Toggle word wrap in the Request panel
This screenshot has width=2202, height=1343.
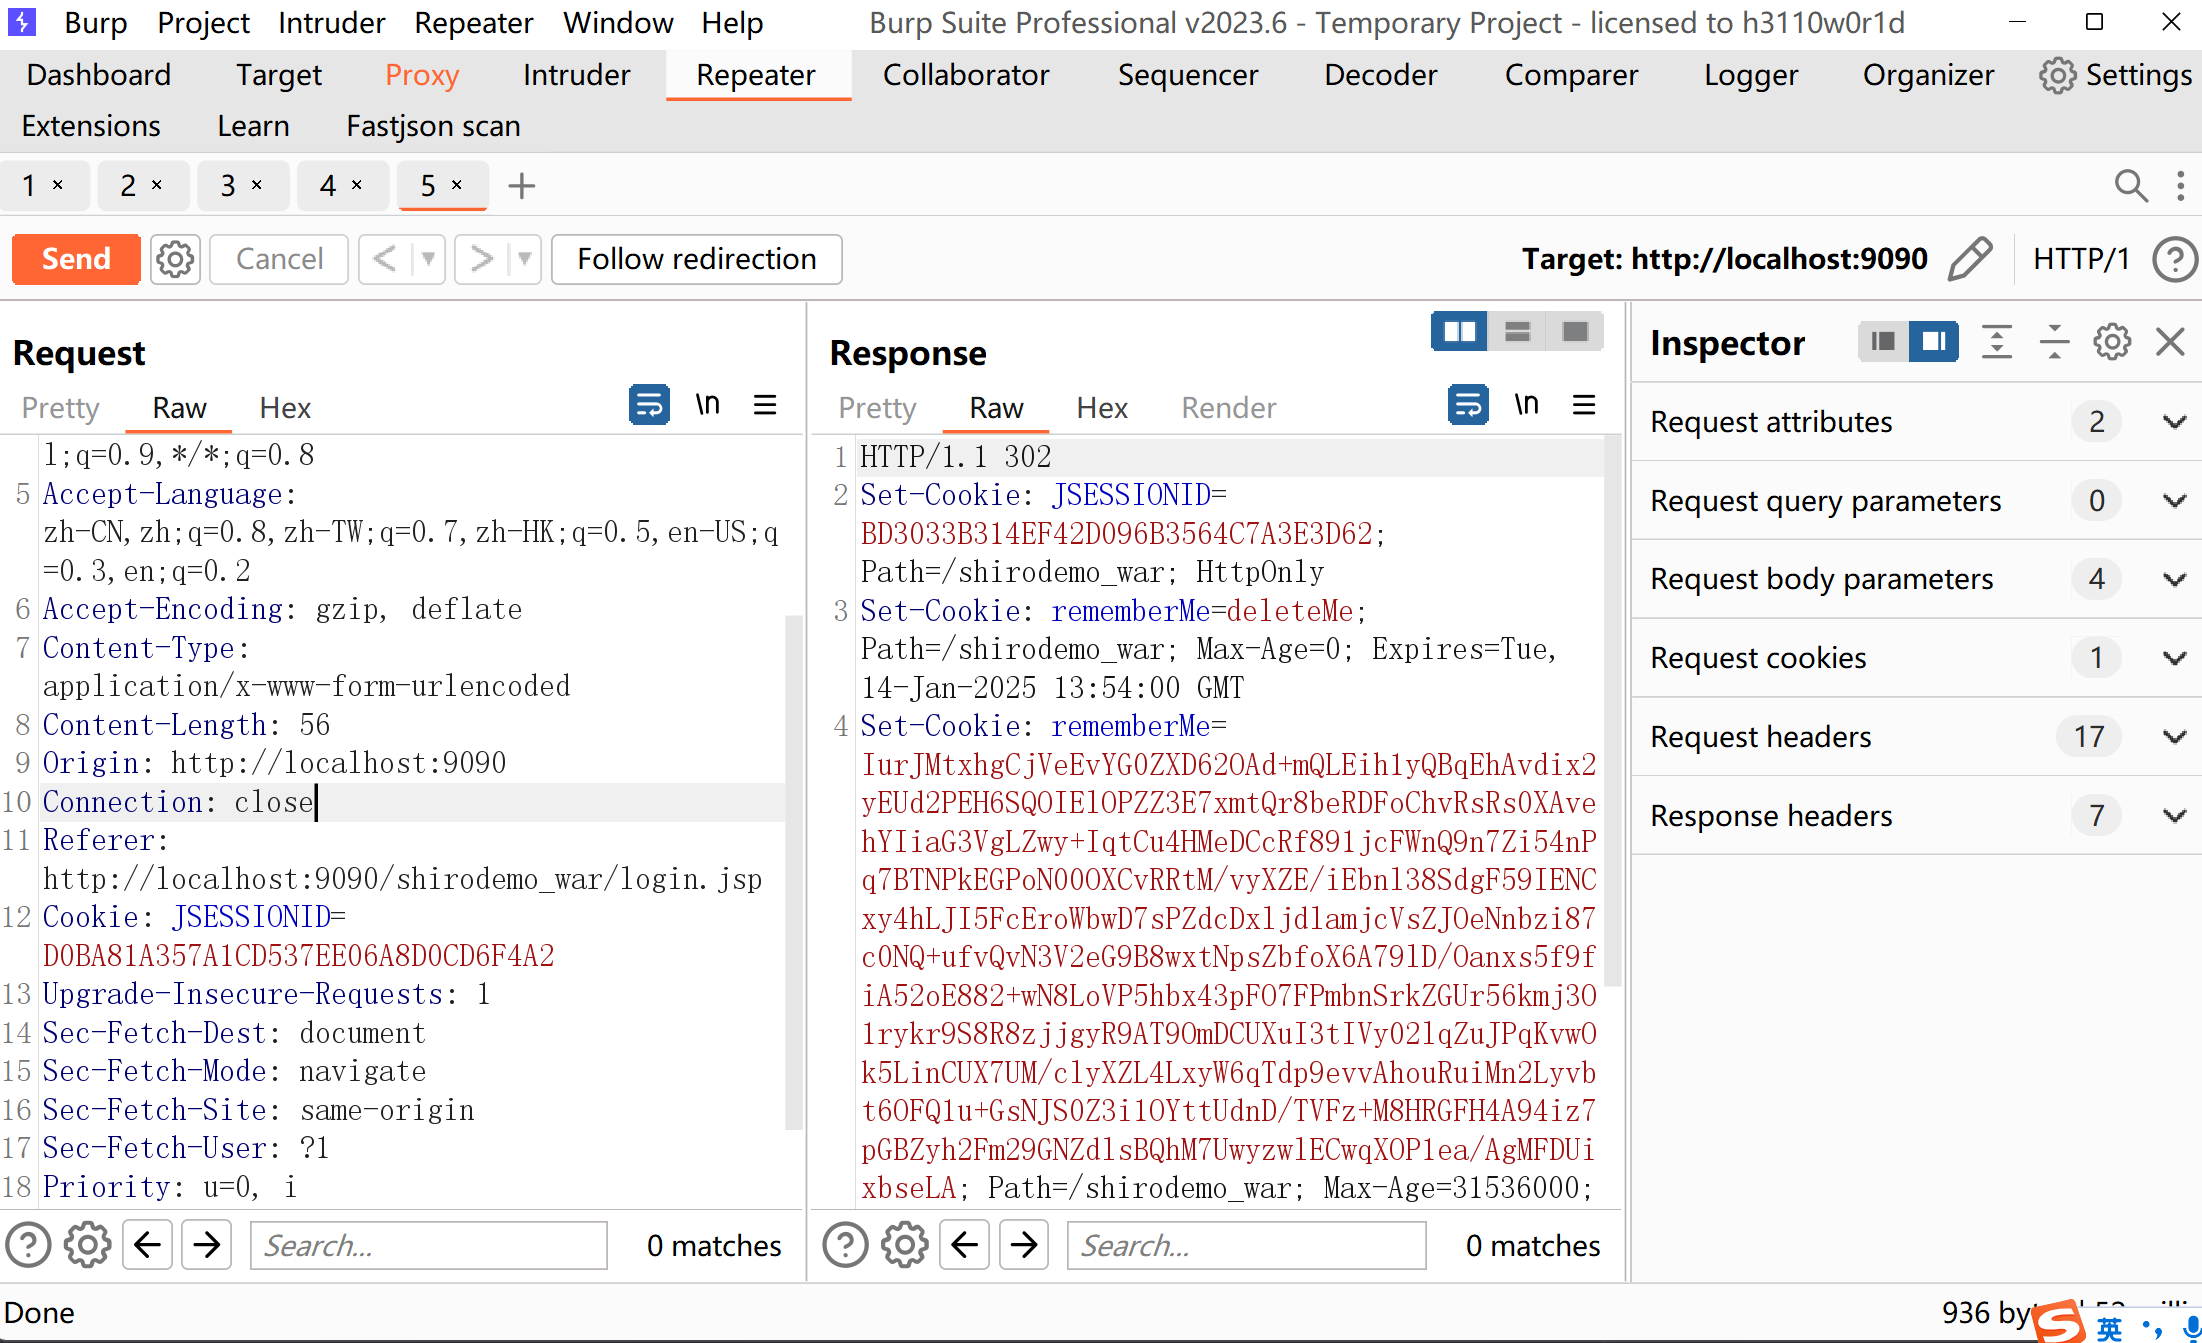[x=649, y=405]
